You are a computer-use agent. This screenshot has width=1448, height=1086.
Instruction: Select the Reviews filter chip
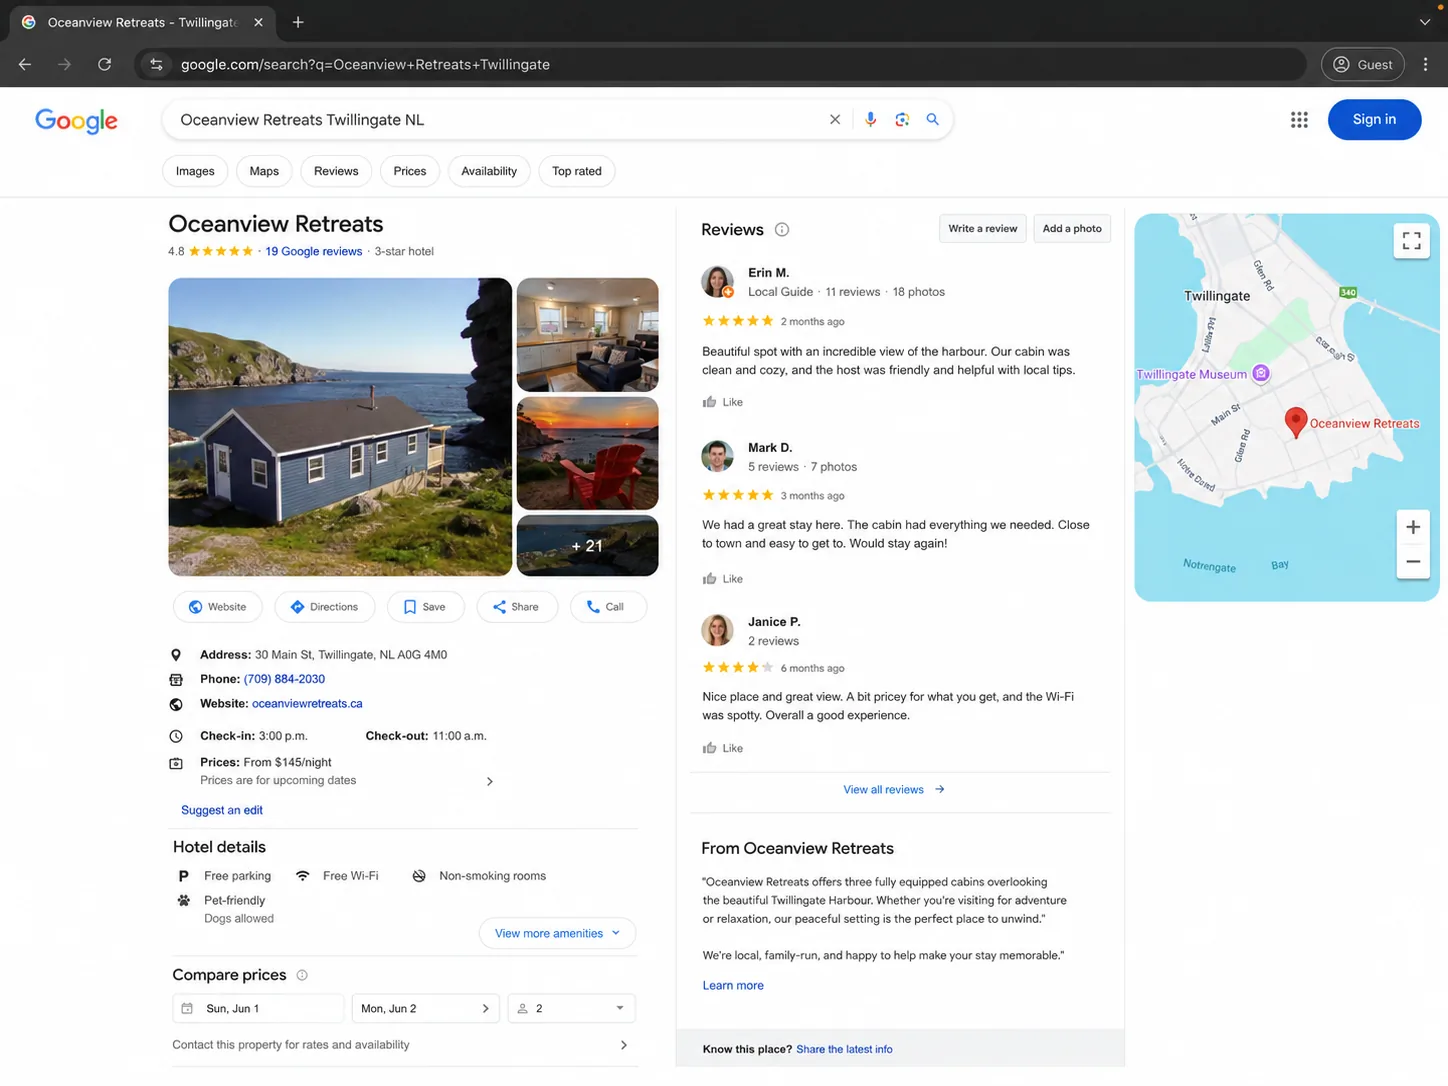pos(336,171)
